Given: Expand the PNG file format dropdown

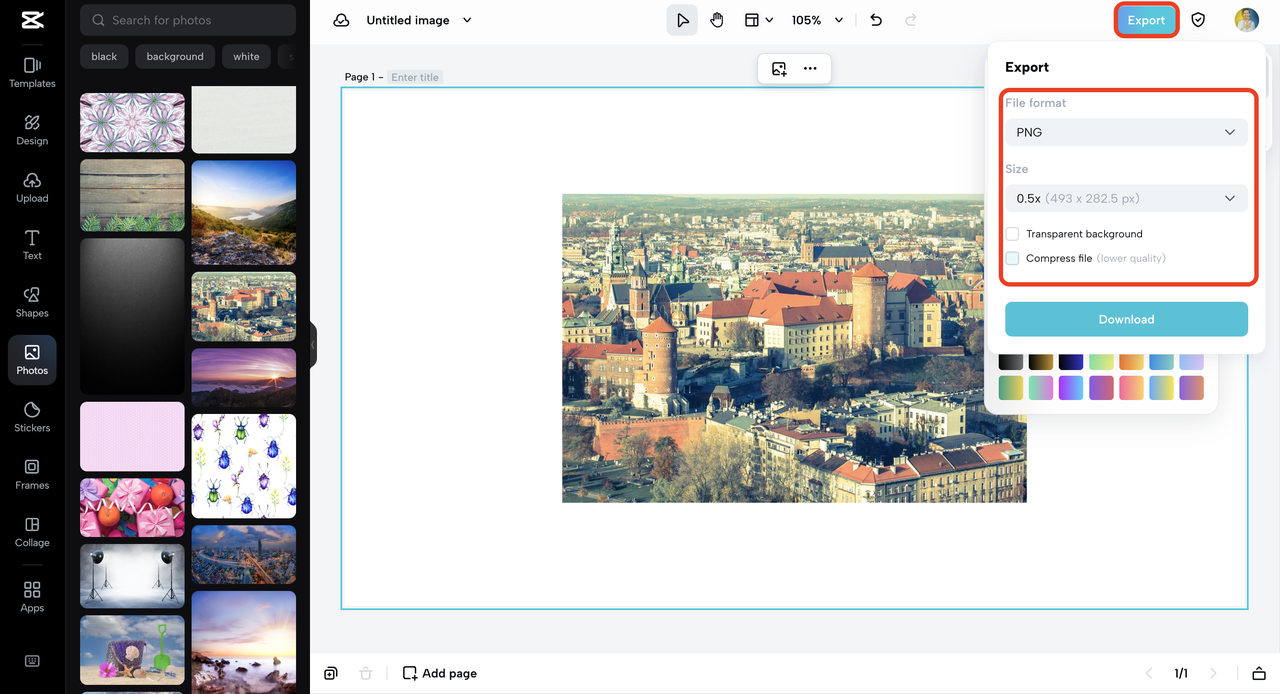Looking at the screenshot, I should 1126,132.
